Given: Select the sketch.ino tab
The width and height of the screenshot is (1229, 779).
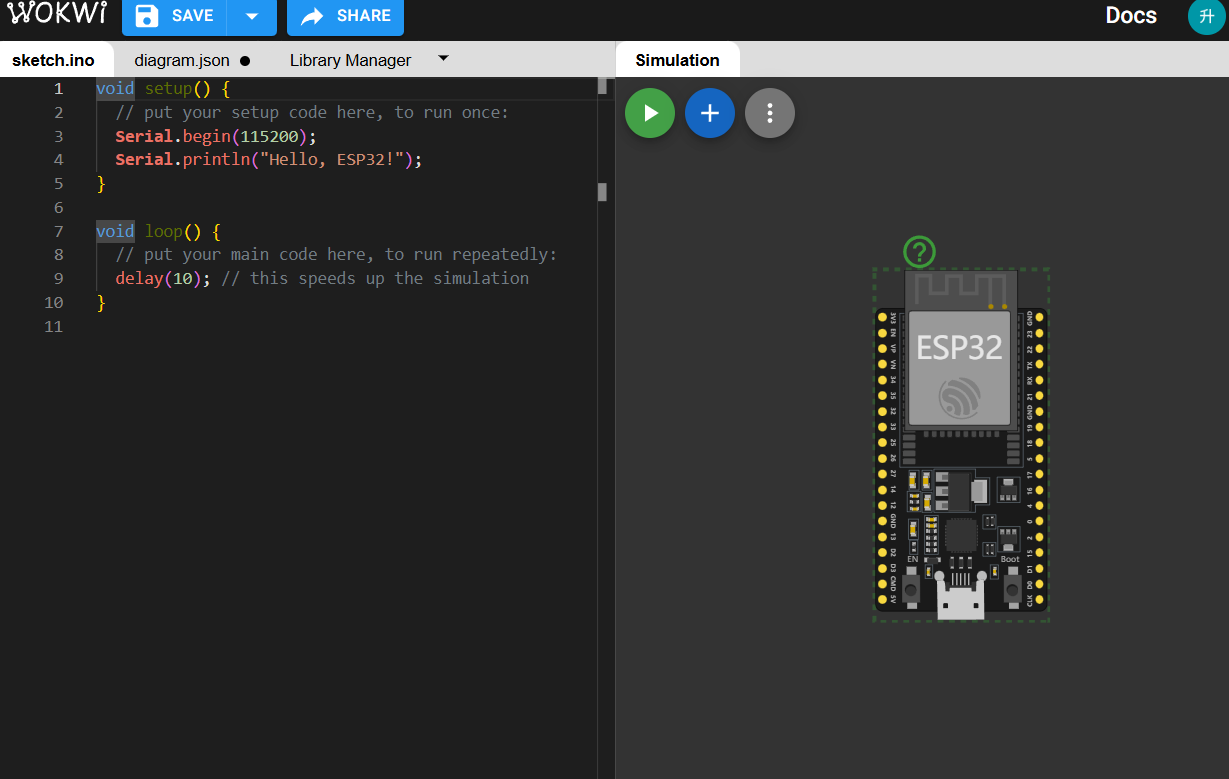Looking at the screenshot, I should coord(55,59).
